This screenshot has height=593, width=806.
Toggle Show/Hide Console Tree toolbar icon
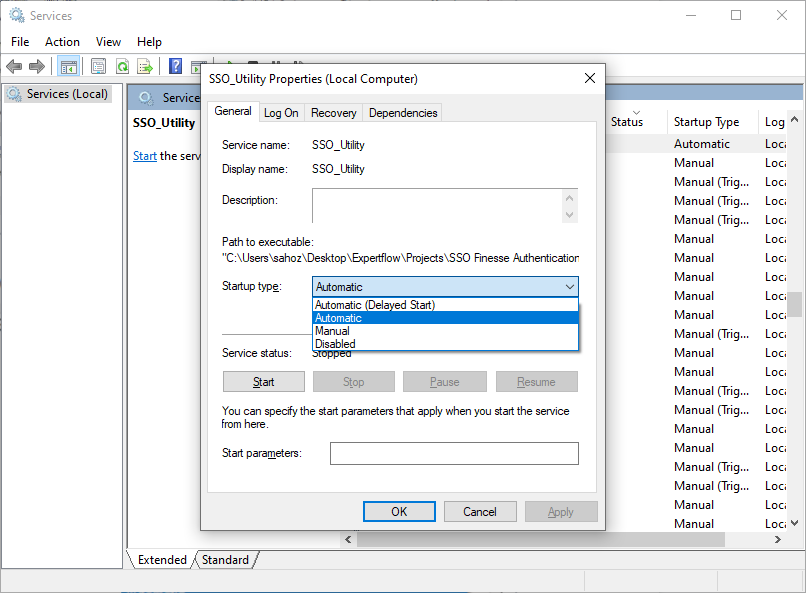(69, 67)
